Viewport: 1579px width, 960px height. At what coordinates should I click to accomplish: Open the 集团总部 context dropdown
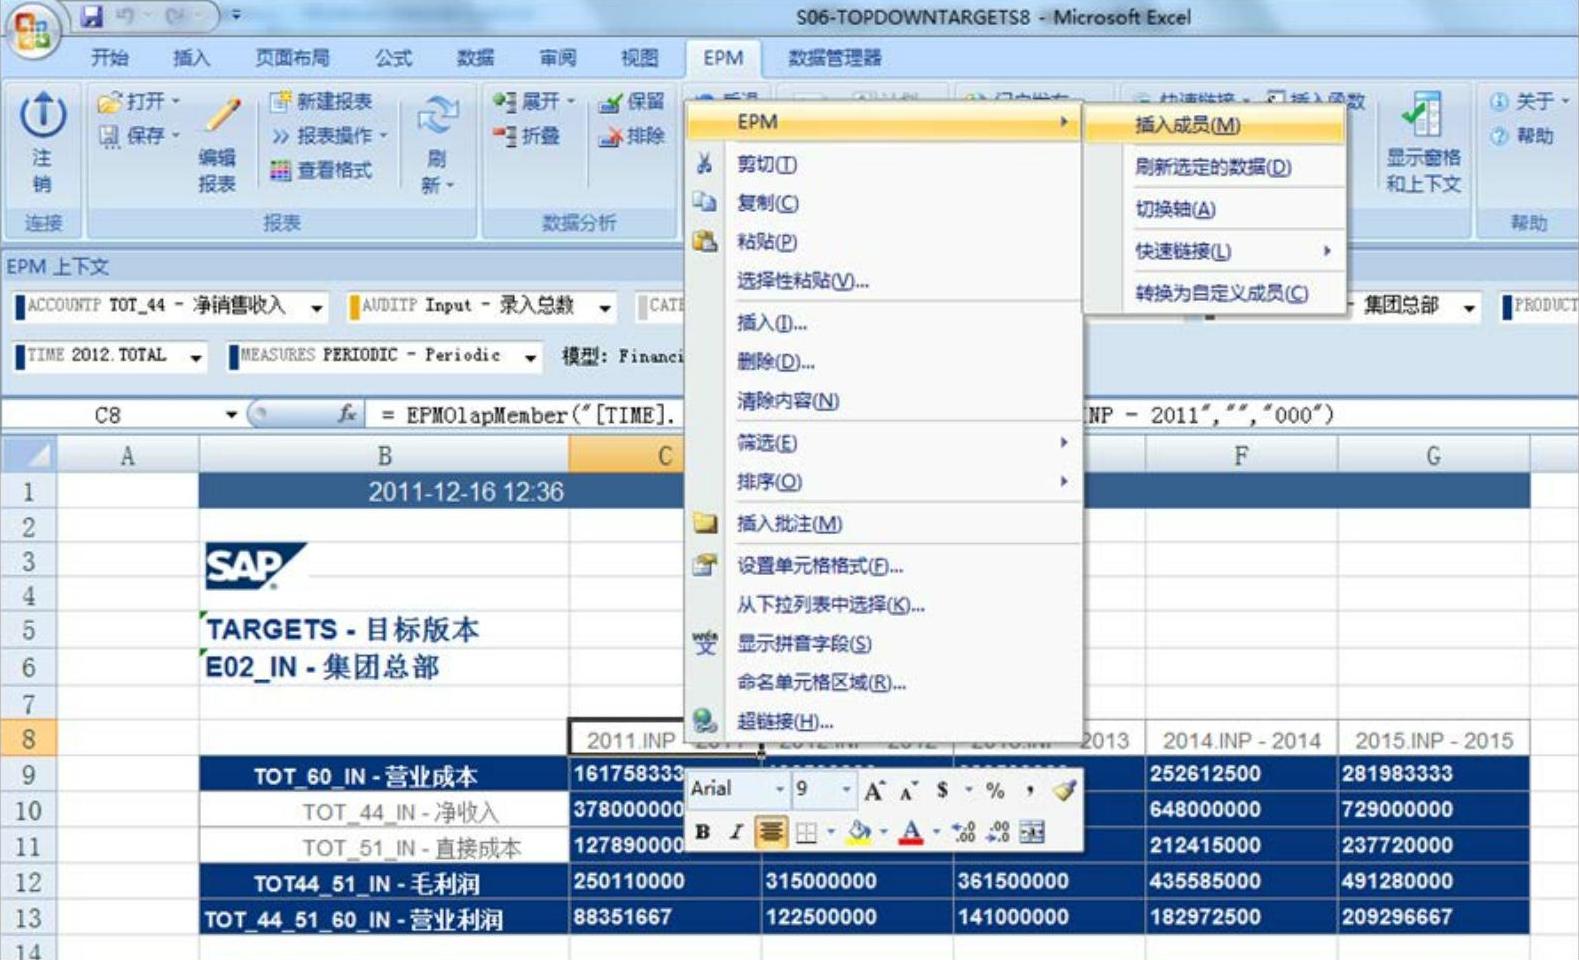pyautogui.click(x=1469, y=308)
